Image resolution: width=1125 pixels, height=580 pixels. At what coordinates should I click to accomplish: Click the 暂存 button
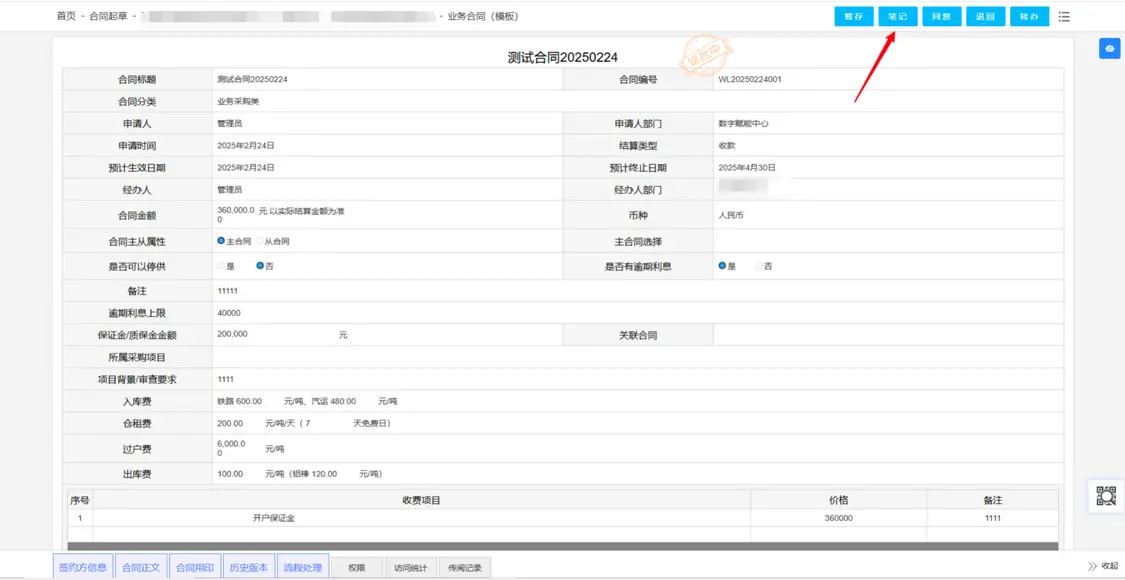click(854, 17)
